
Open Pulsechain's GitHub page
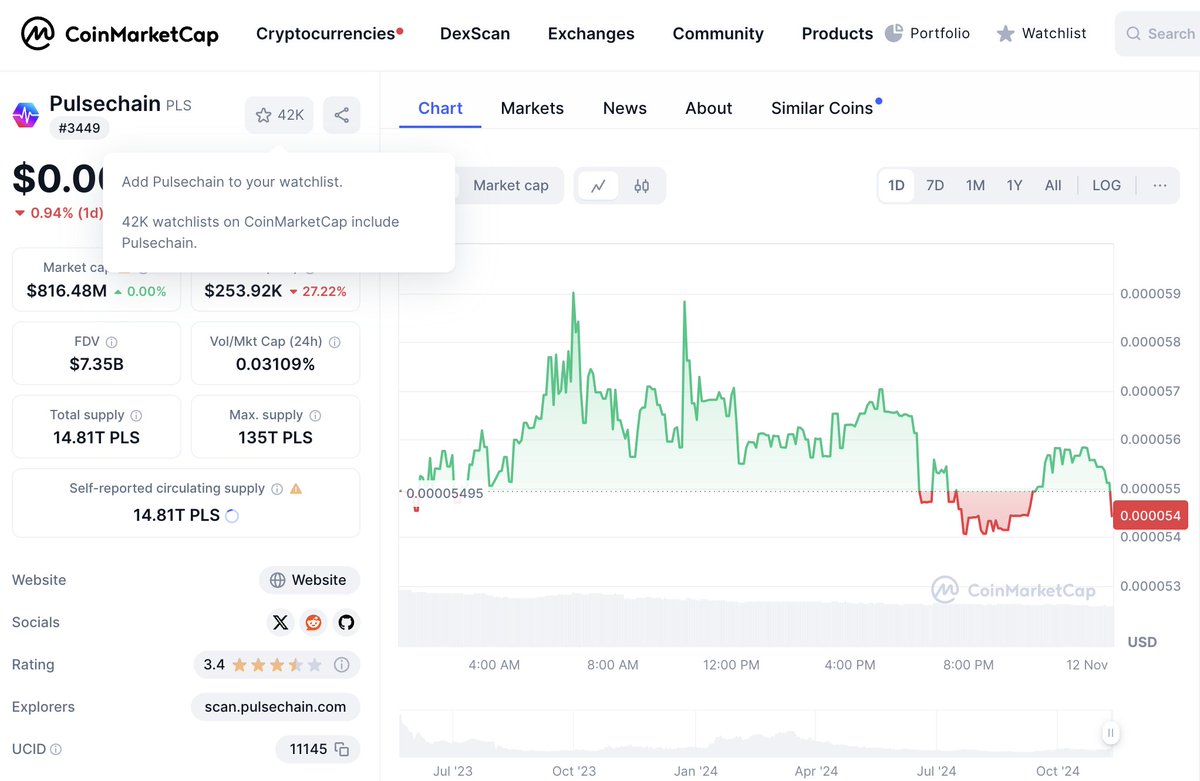pos(346,622)
